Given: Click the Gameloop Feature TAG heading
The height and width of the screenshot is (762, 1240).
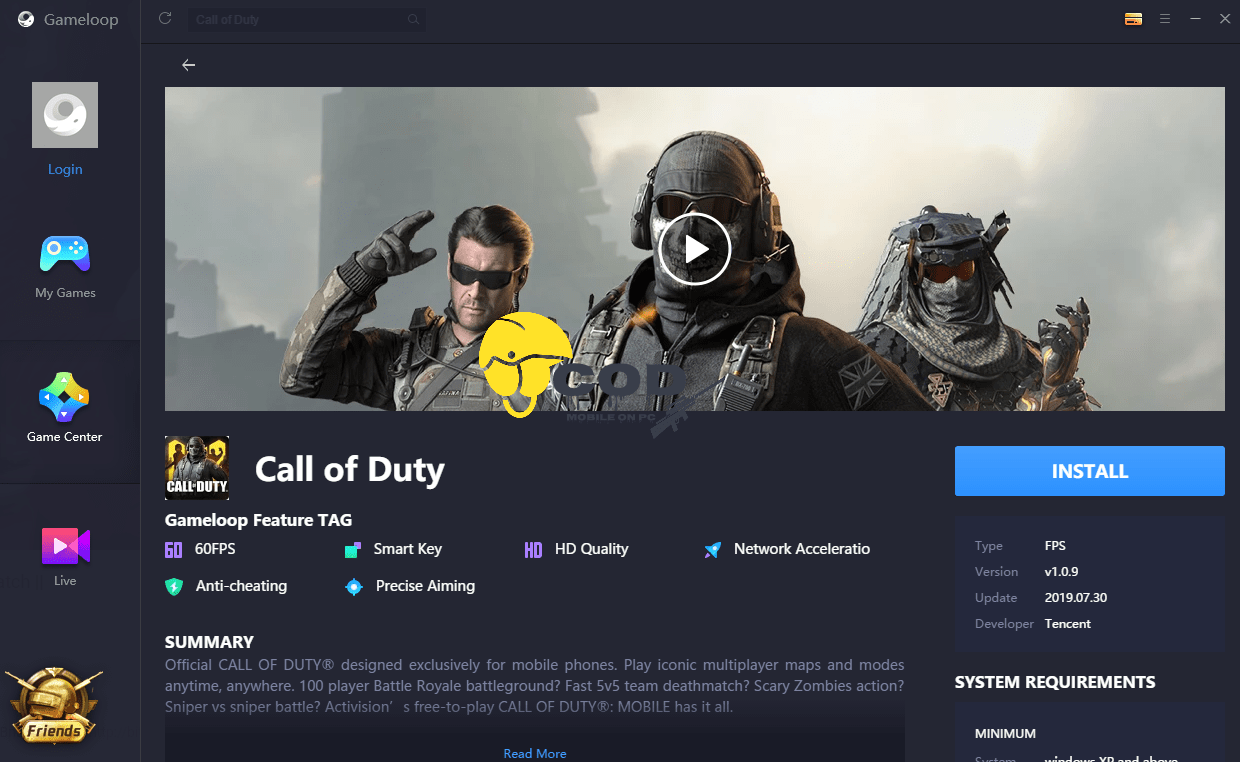Looking at the screenshot, I should [258, 520].
